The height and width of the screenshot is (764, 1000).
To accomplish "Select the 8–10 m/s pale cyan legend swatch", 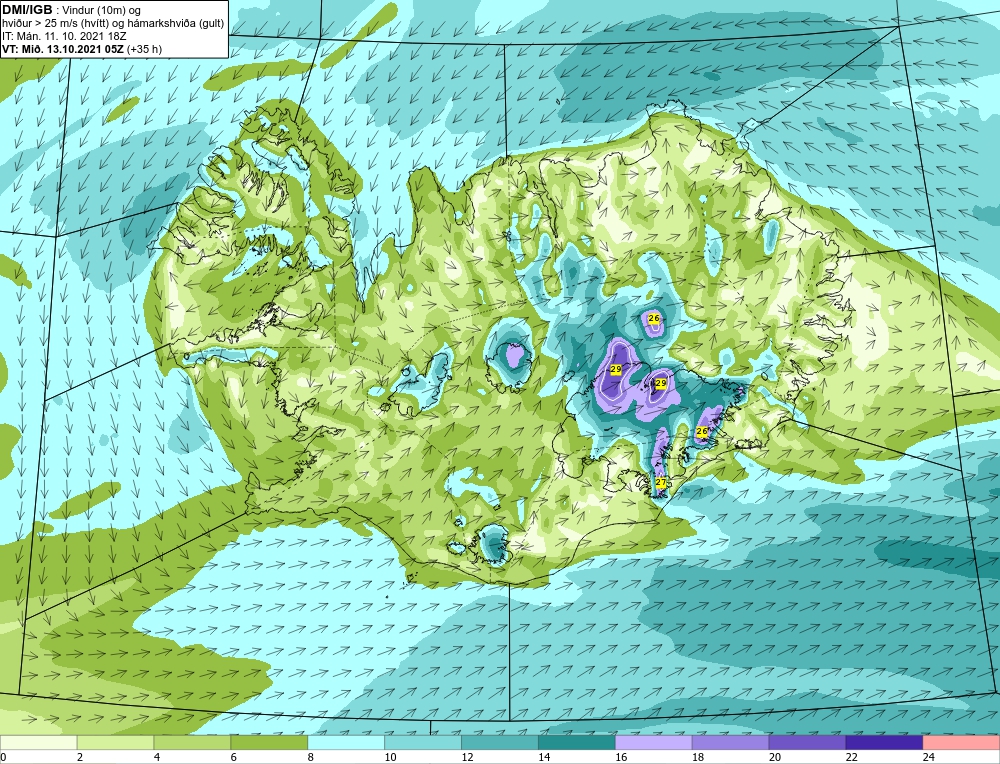I will click(x=346, y=742).
